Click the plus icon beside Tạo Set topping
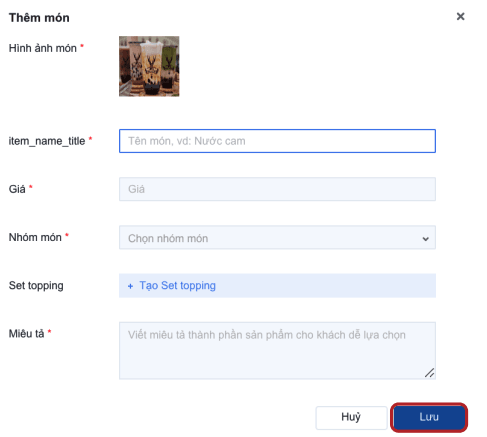The image size is (487, 437). [130, 286]
